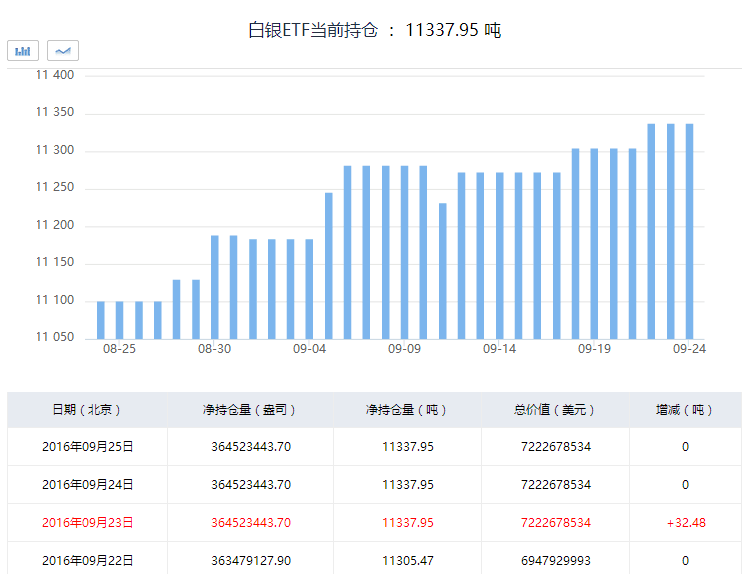Click x-axis label 08-30
743x574 pixels.
(x=214, y=349)
